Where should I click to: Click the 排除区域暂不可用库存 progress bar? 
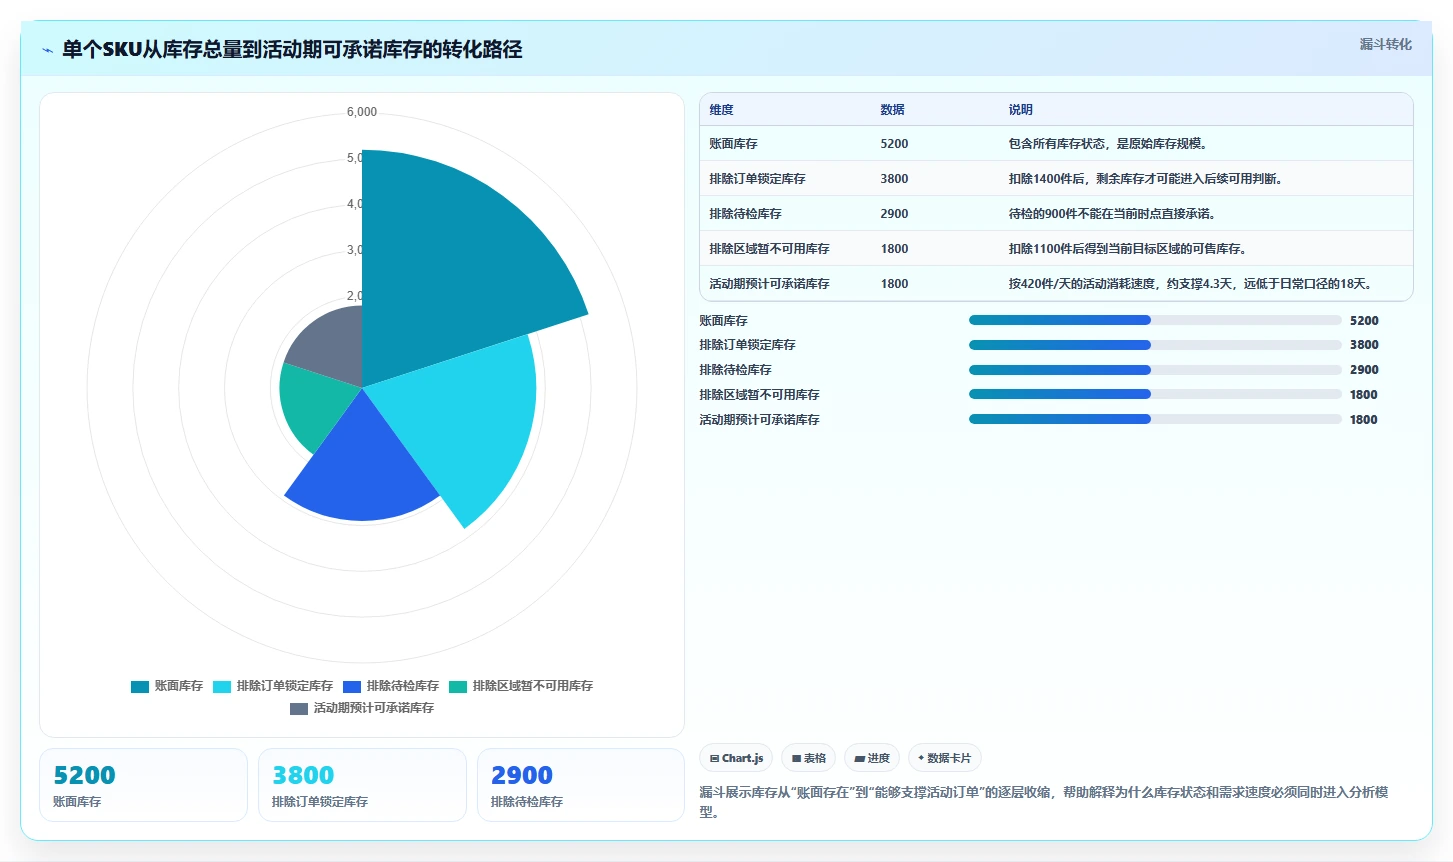[1155, 394]
